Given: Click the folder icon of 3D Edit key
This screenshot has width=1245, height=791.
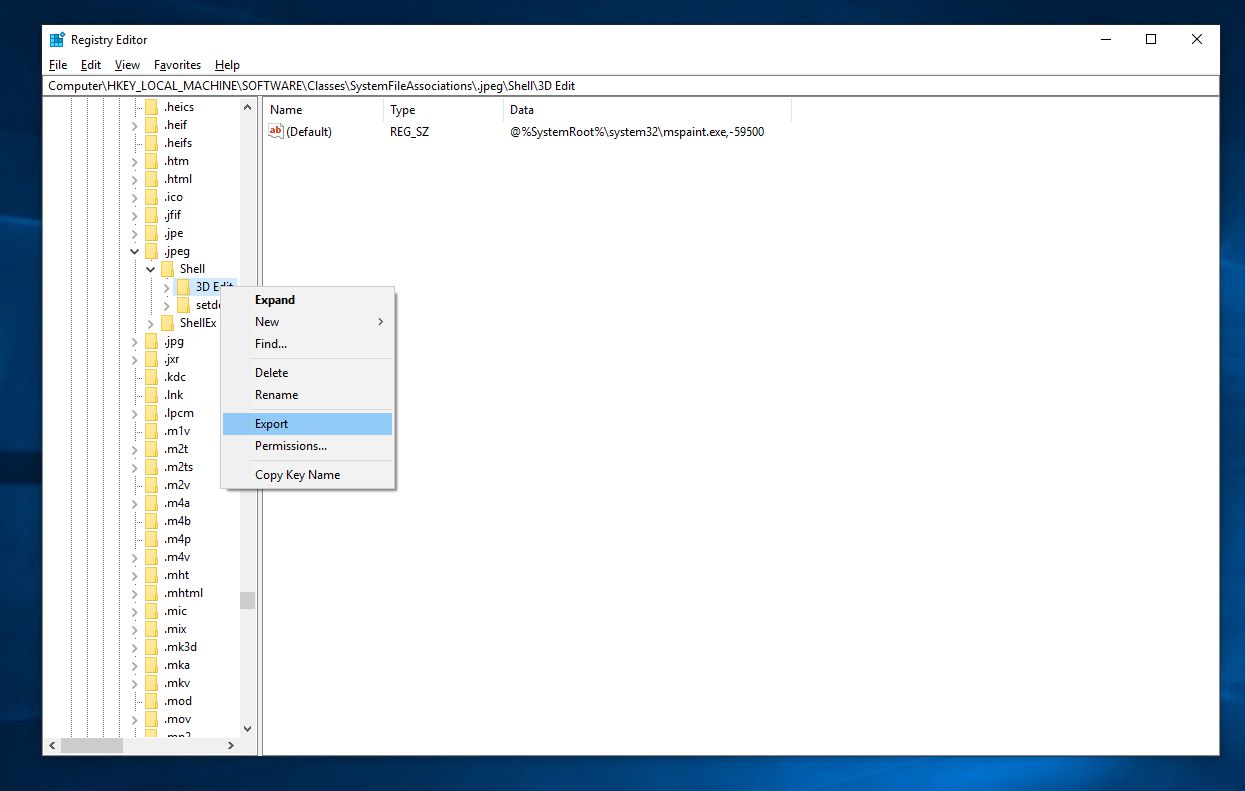Looking at the screenshot, I should (x=183, y=287).
